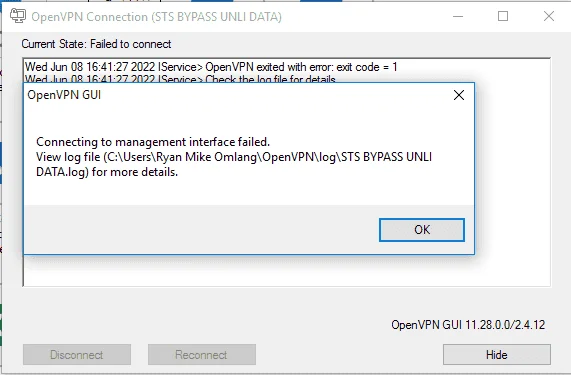571x375 pixels.
Task: Click the OpenVPN Connection window icon
Action: pos(17,16)
